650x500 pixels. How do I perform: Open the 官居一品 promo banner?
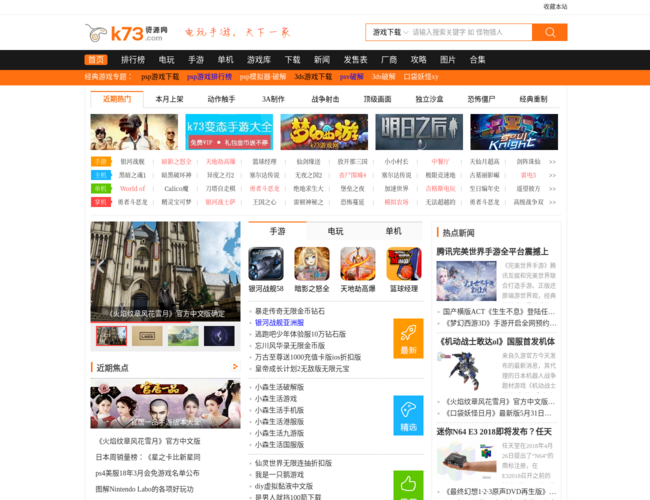(165, 404)
